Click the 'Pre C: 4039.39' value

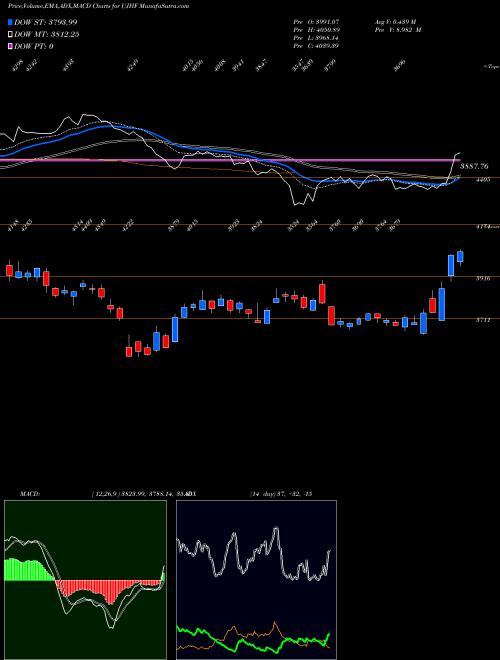click(x=316, y=46)
